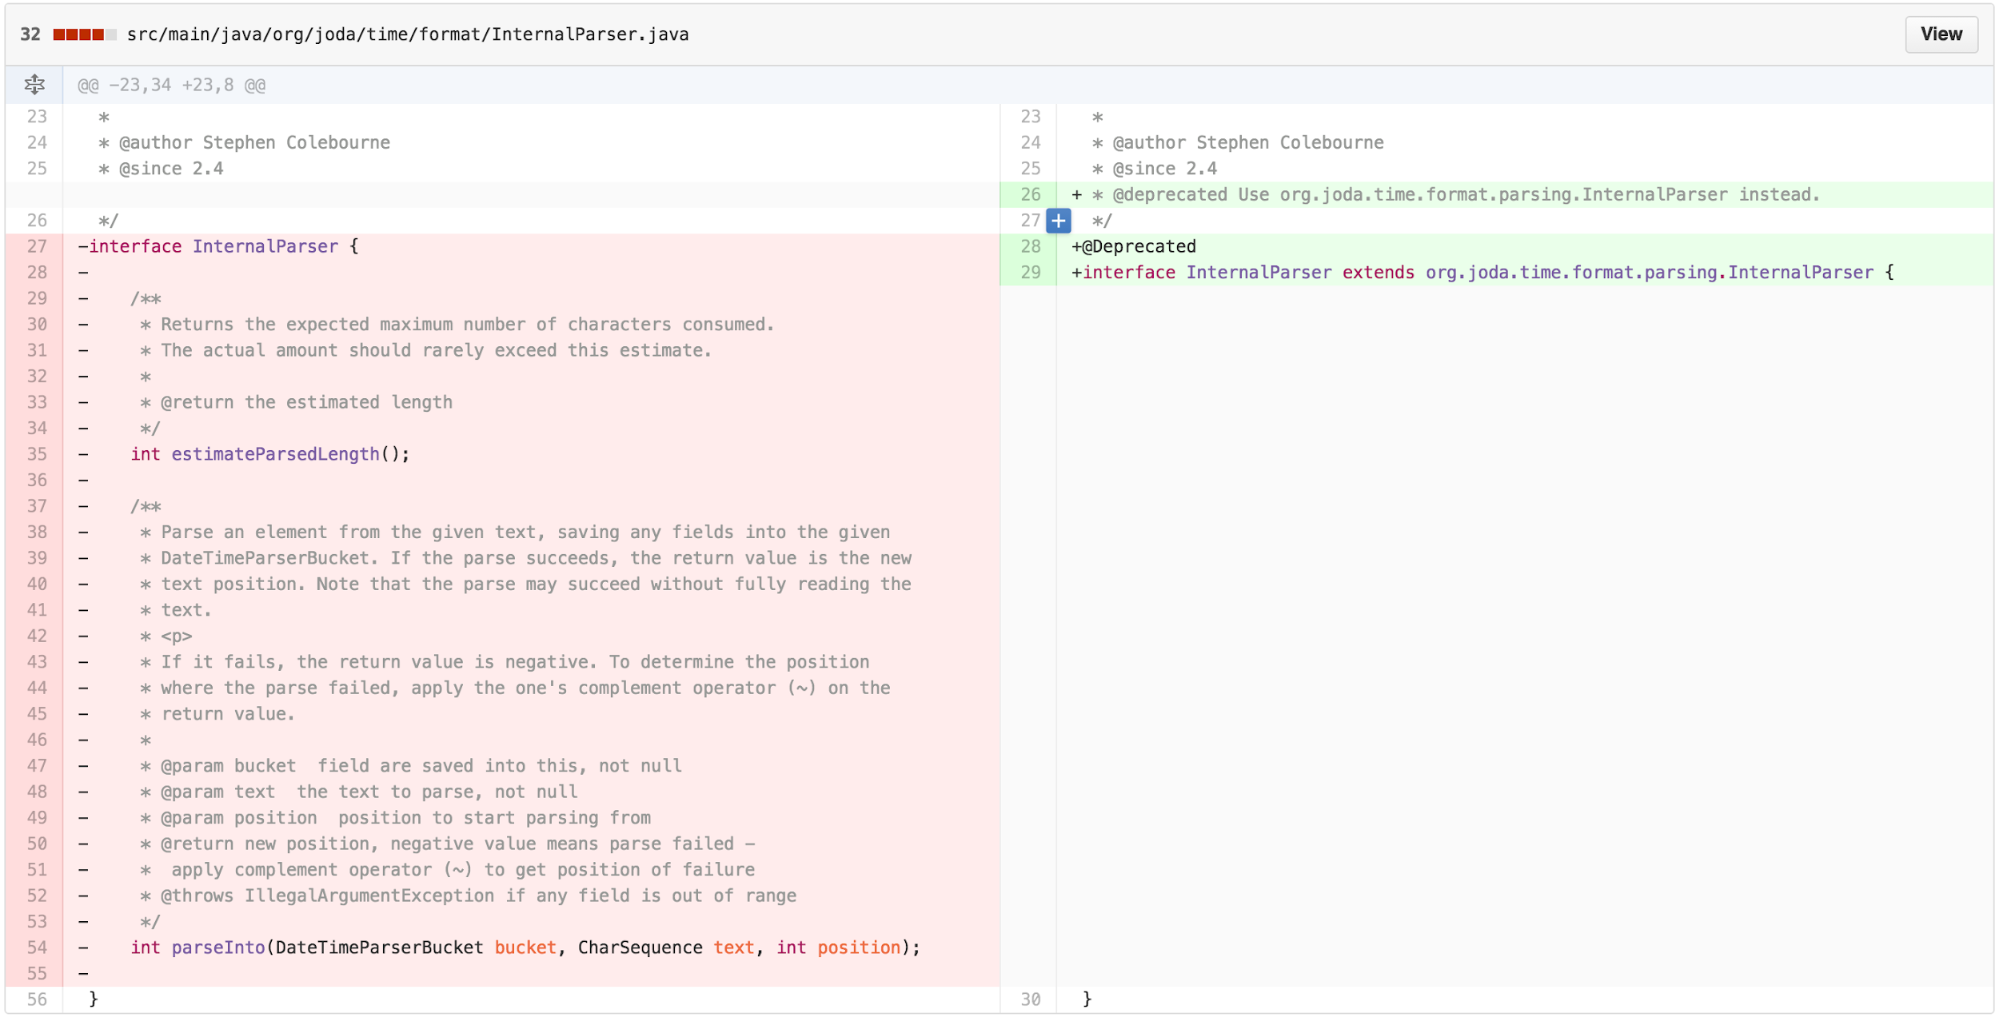This screenshot has height=1018, width=1999.
Task: Click '@author Stephen Colebourne' on left side
Action: (x=255, y=143)
